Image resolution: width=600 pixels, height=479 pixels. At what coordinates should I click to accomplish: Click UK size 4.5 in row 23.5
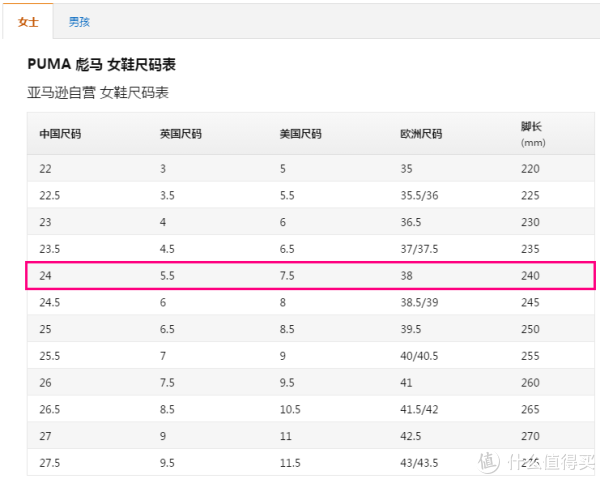click(x=167, y=249)
